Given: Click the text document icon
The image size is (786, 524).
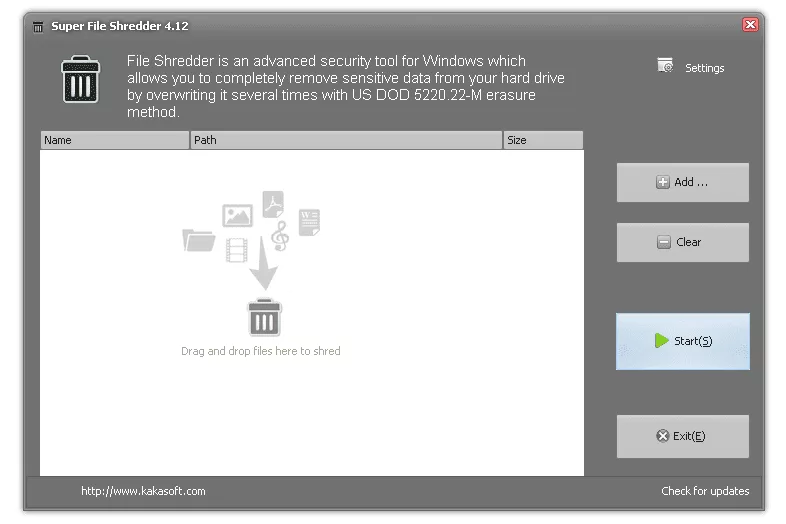Looking at the screenshot, I should tap(308, 222).
